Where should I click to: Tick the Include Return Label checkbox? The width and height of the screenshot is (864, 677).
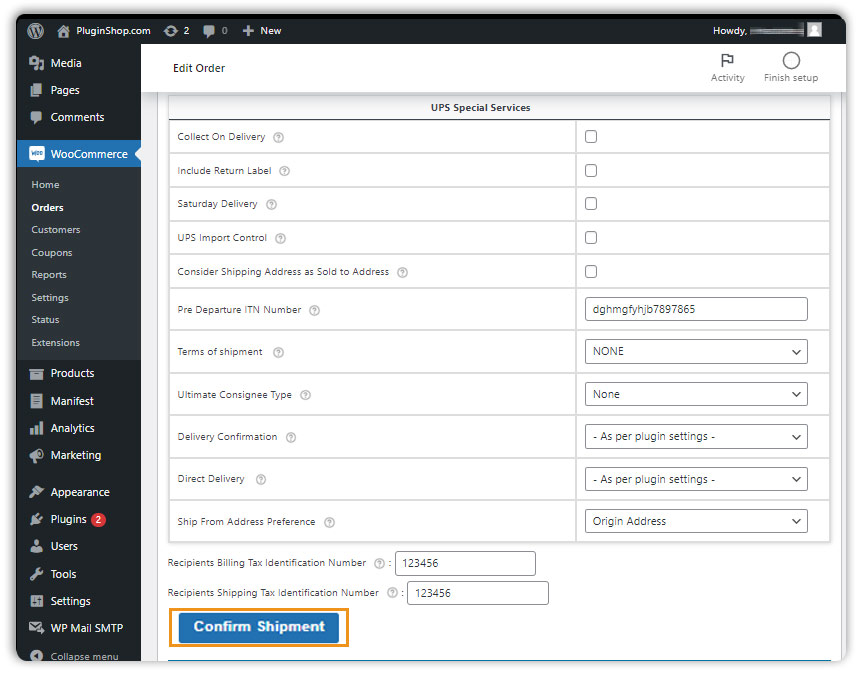[x=591, y=171]
